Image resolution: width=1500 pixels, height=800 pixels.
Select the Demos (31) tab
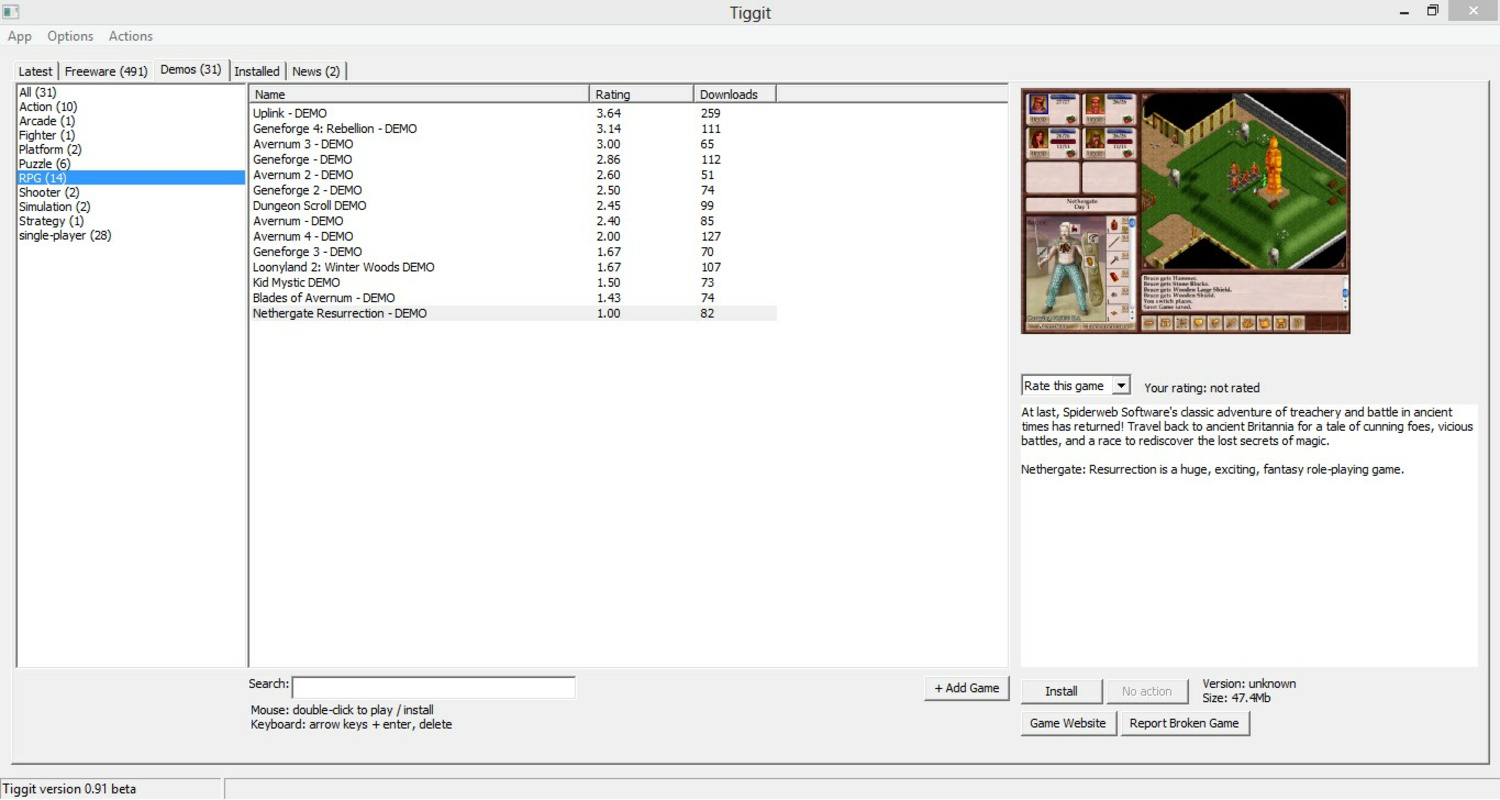click(191, 70)
